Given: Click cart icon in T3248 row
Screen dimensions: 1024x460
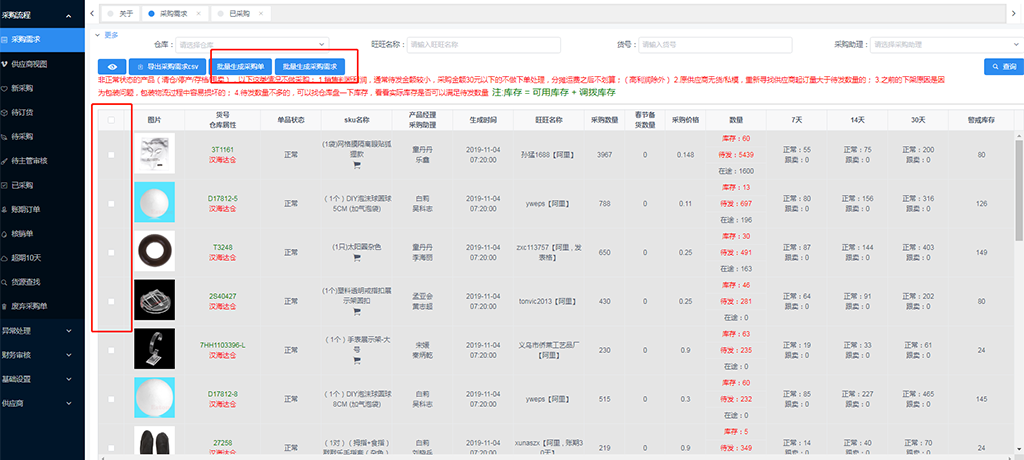Looking at the screenshot, I should click(355, 258).
